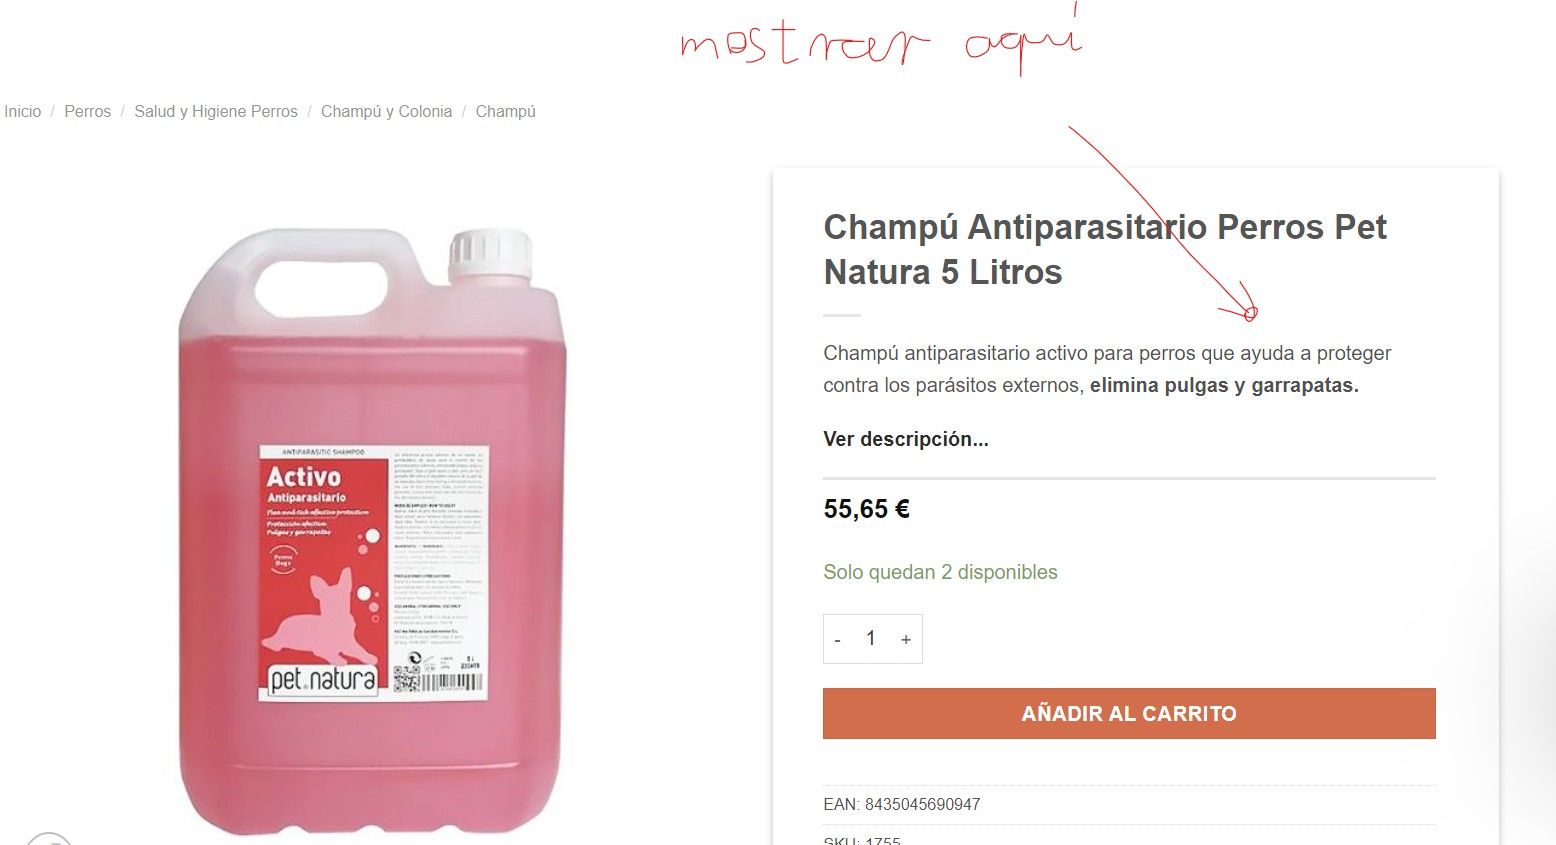
Task: Click the handwritten mostrar aquí annotation
Action: (x=881, y=40)
